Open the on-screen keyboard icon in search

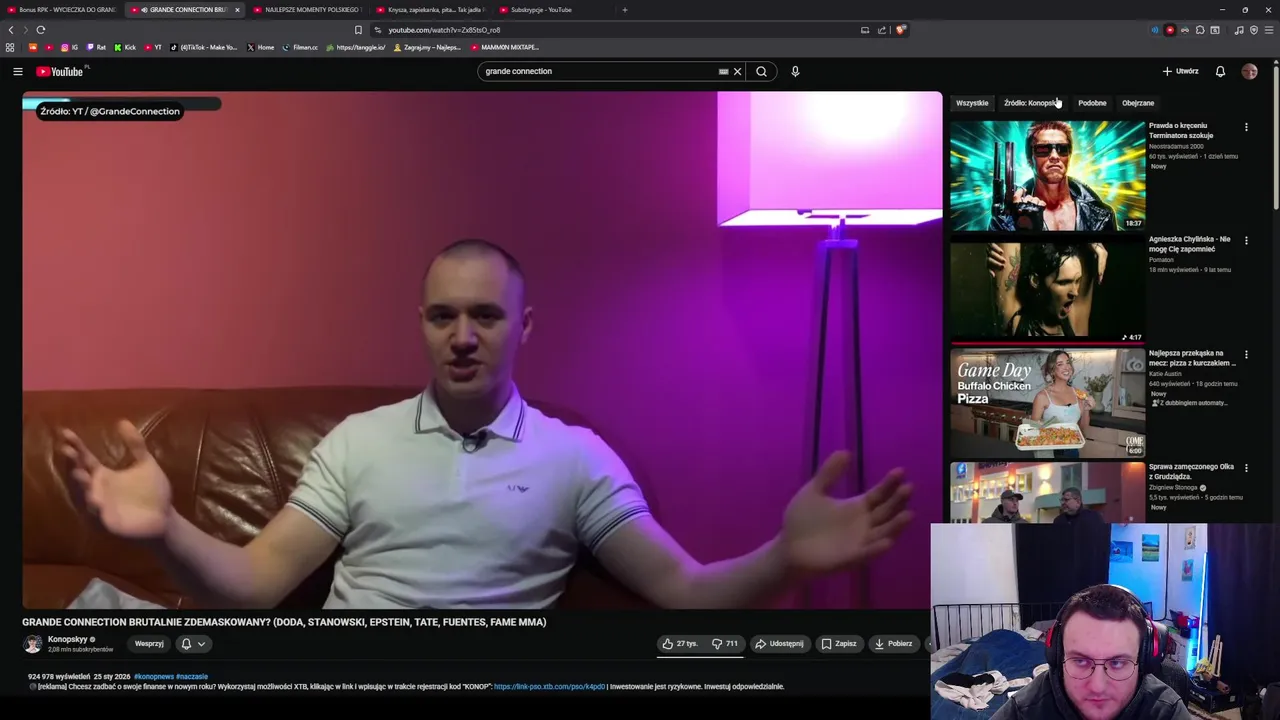723,71
